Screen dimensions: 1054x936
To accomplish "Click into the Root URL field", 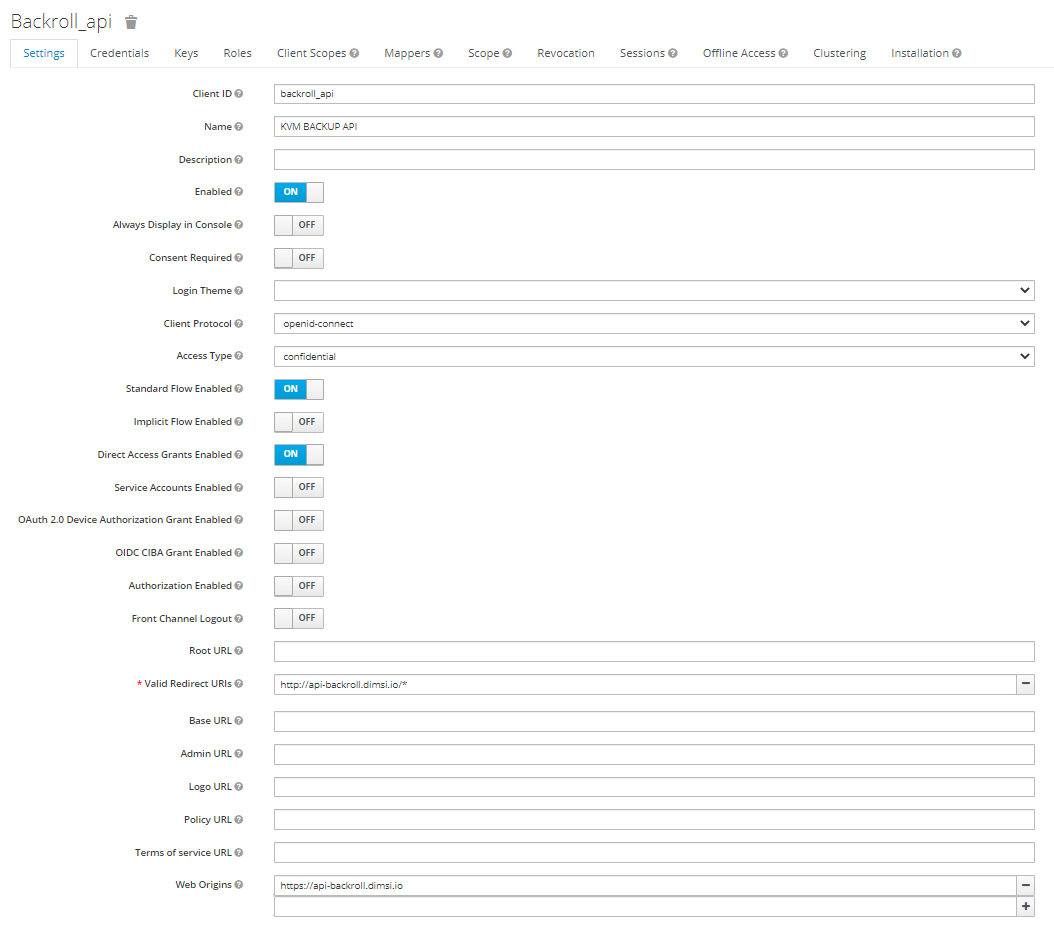I will pos(654,652).
